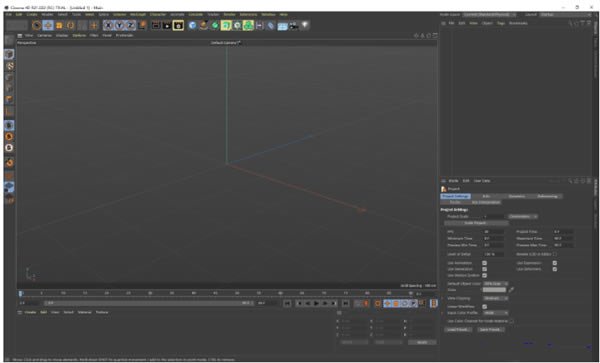Toggle the Y axis lock
The width and height of the screenshot is (600, 363).
click(119, 26)
